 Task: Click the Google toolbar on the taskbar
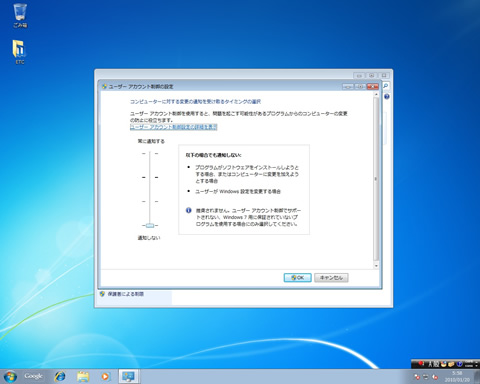tap(33, 376)
